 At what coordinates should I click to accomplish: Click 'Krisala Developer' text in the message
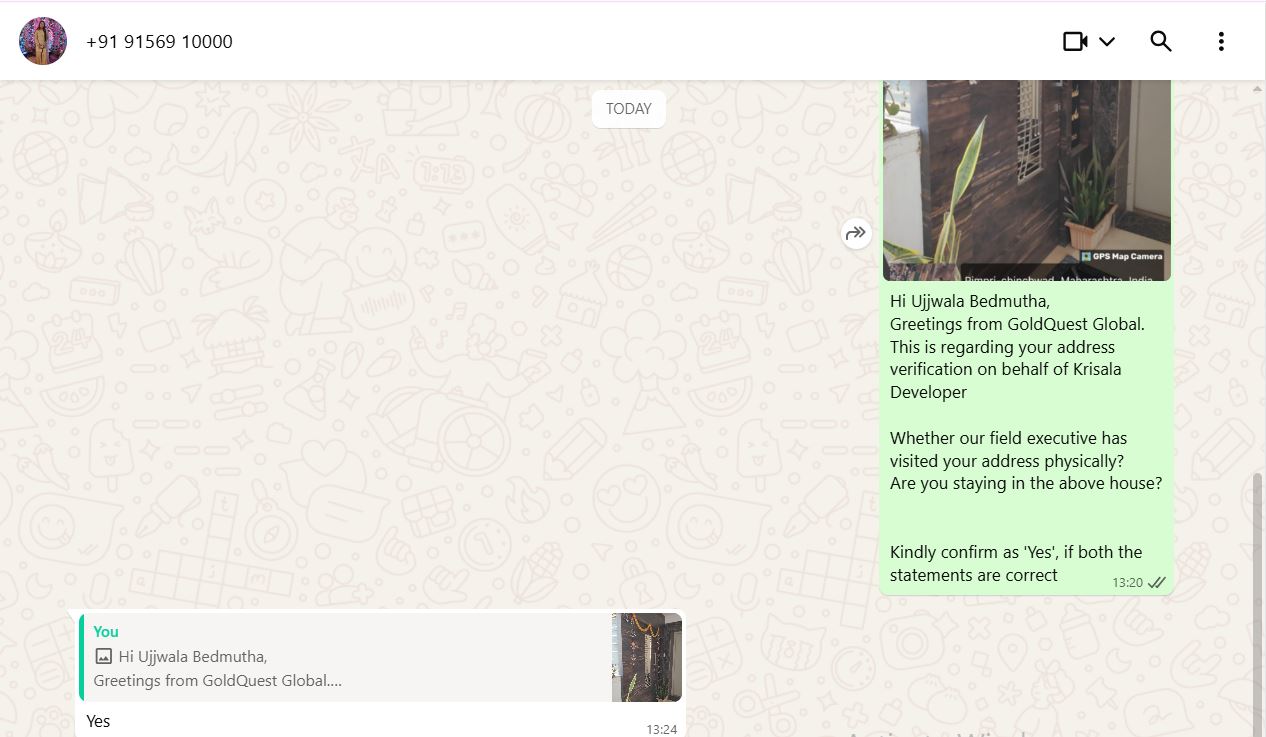tap(1006, 380)
